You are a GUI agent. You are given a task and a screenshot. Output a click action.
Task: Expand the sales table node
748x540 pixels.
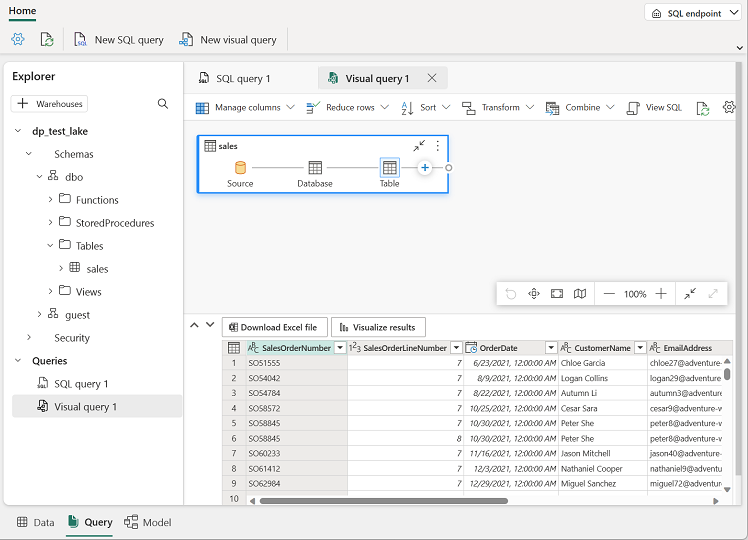(61, 268)
